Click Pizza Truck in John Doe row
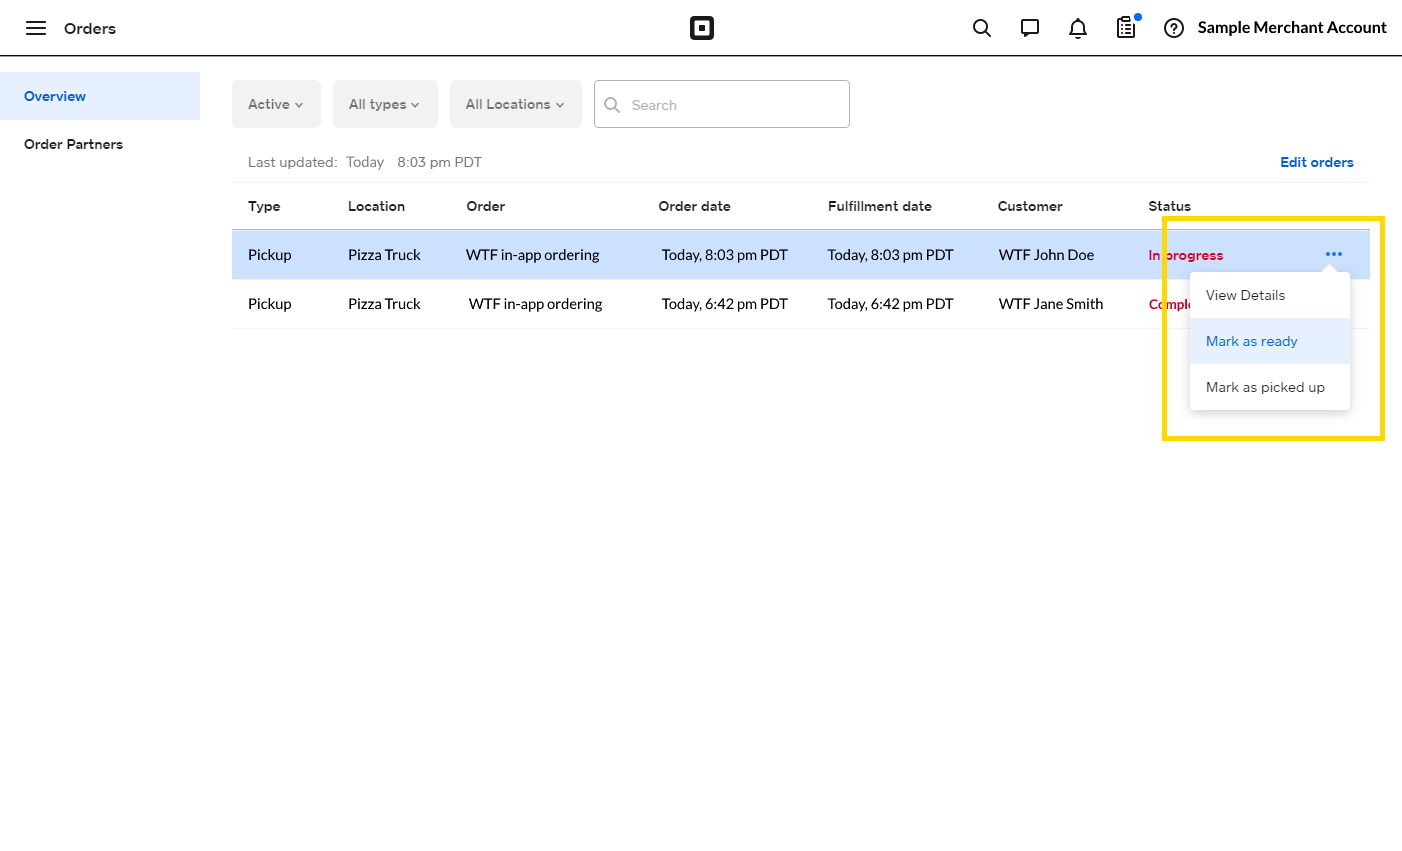 coord(384,255)
